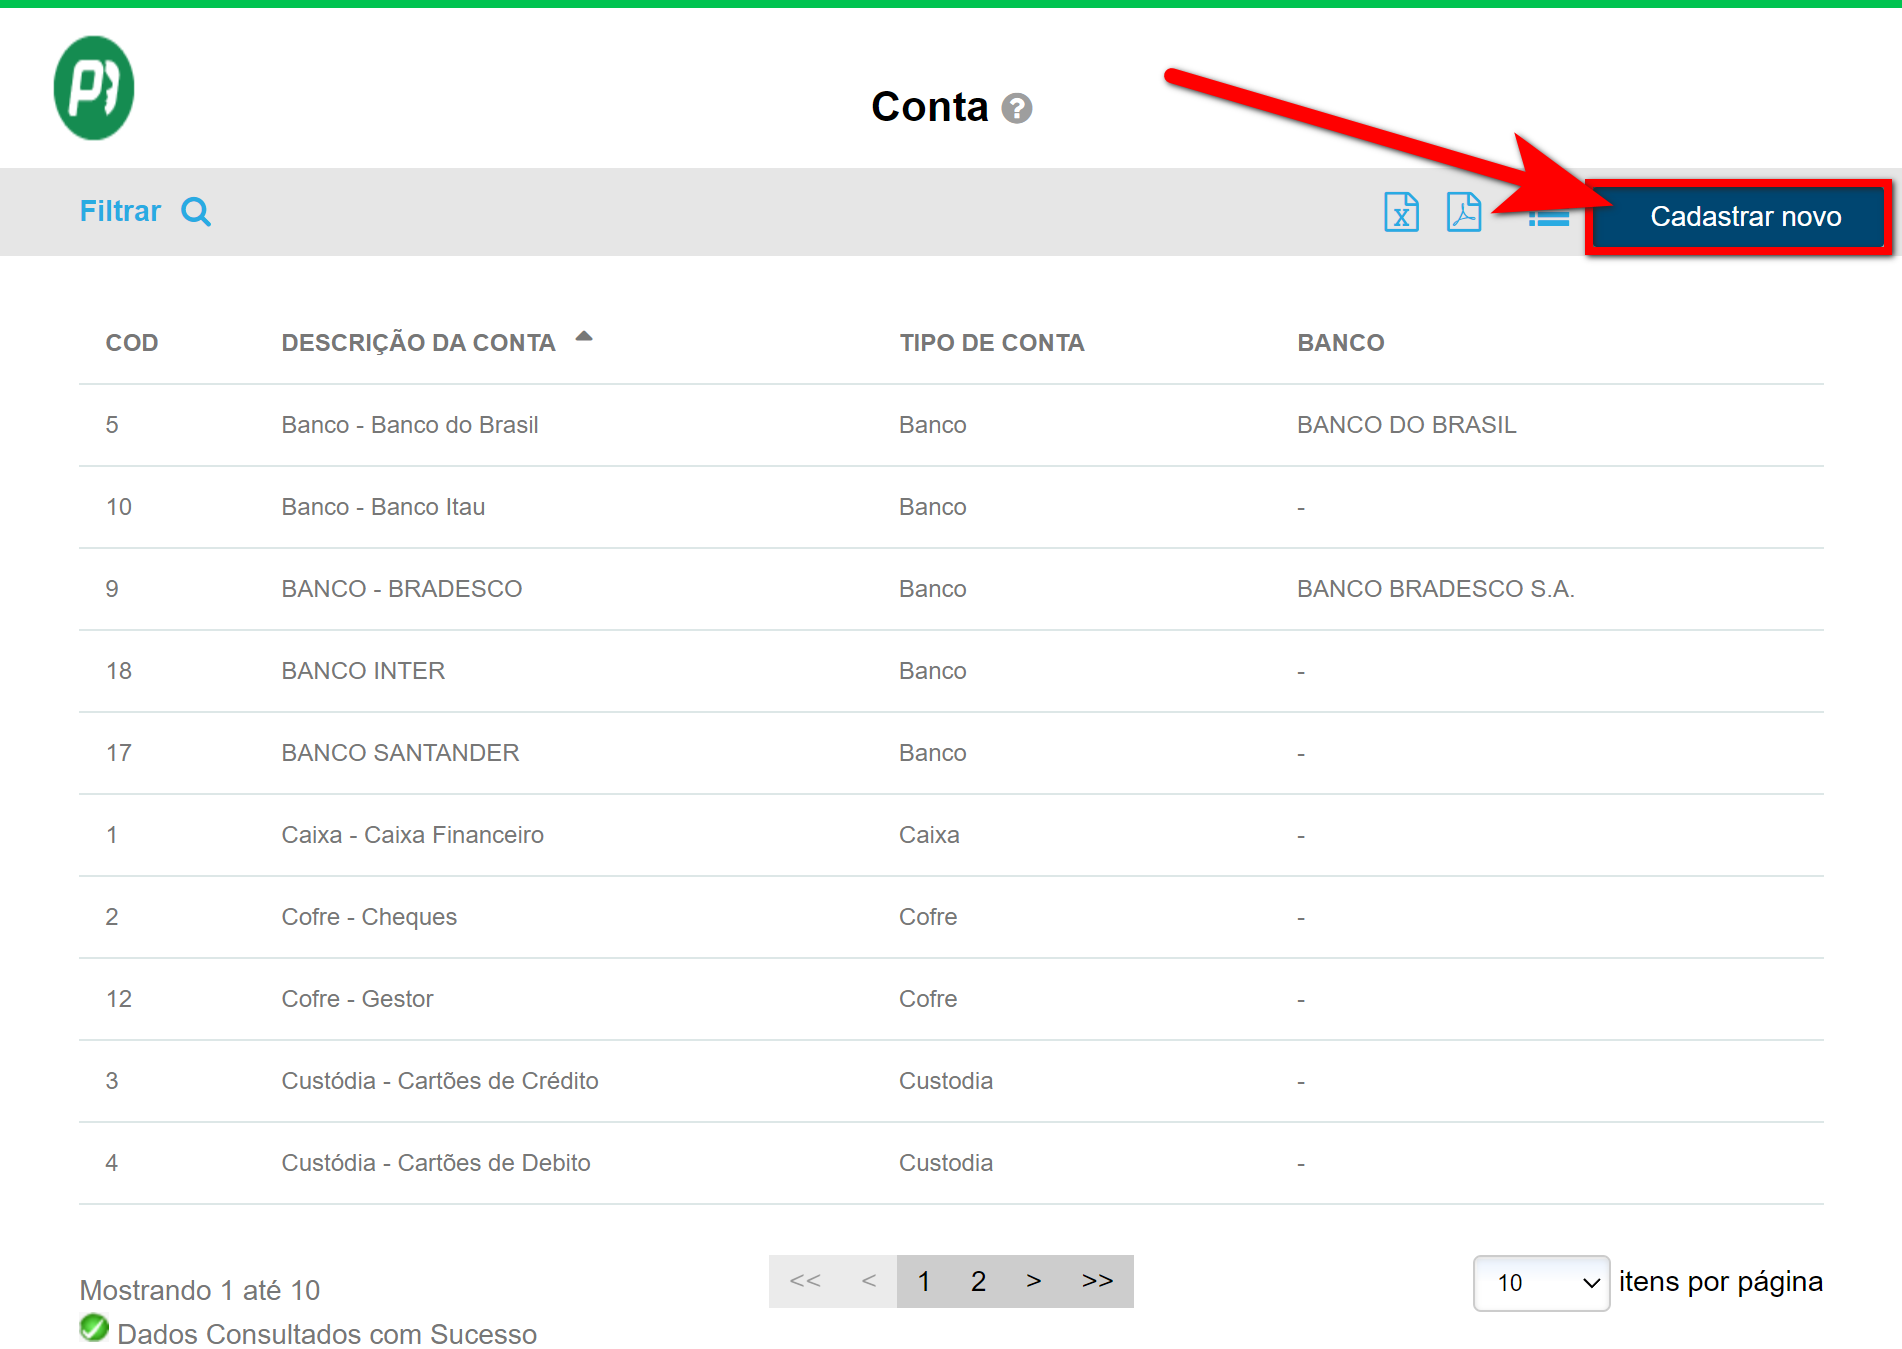Select page 1 in pagination
1902x1349 pixels.
924,1281
